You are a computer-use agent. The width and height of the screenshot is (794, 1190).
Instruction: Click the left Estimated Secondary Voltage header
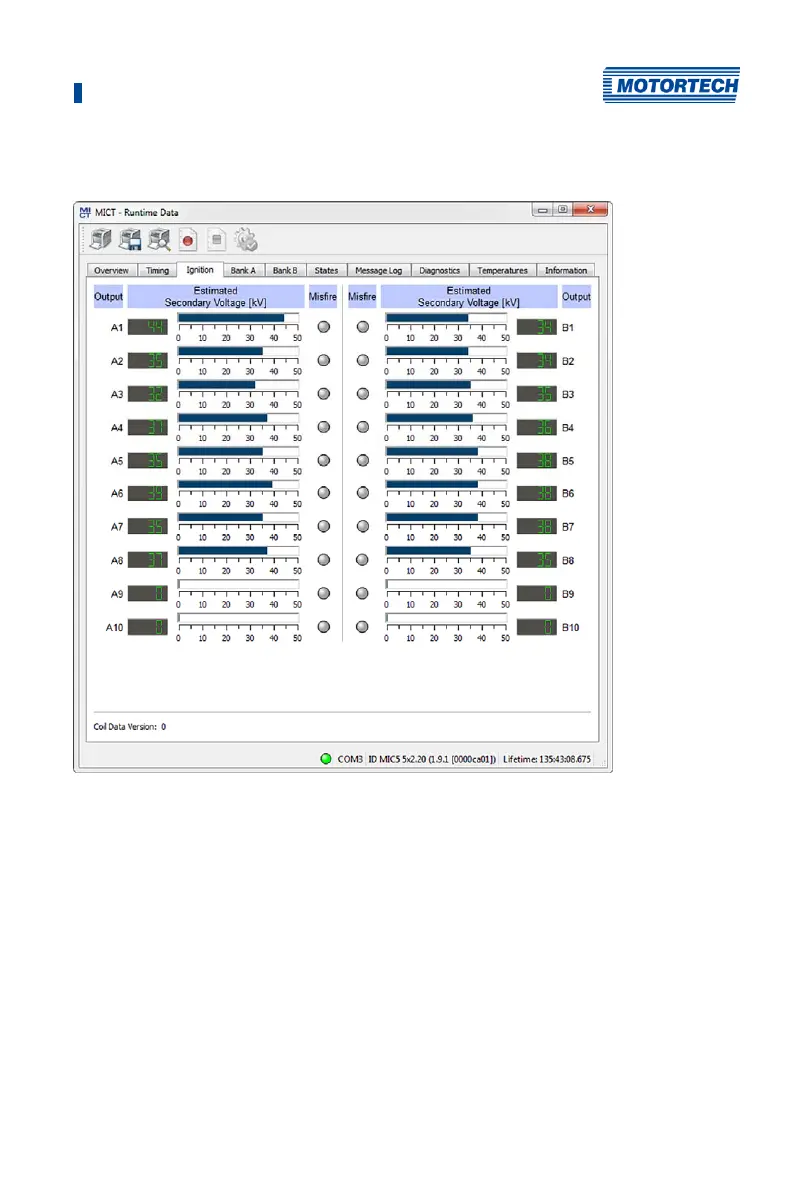tap(216, 297)
